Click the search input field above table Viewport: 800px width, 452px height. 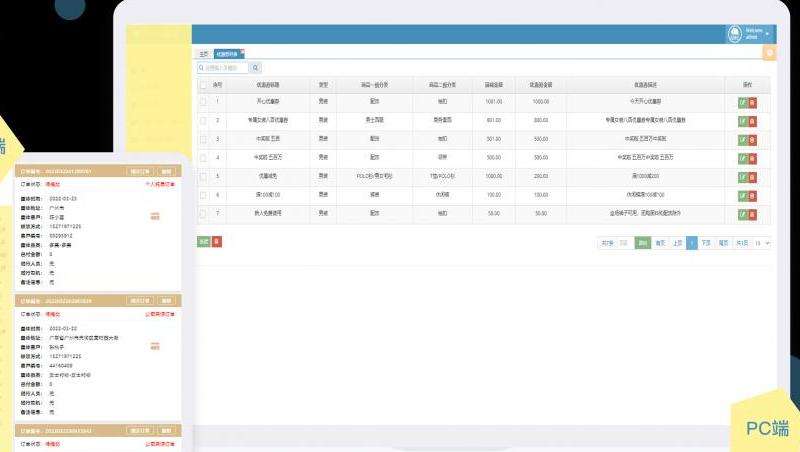pyautogui.click(x=223, y=67)
